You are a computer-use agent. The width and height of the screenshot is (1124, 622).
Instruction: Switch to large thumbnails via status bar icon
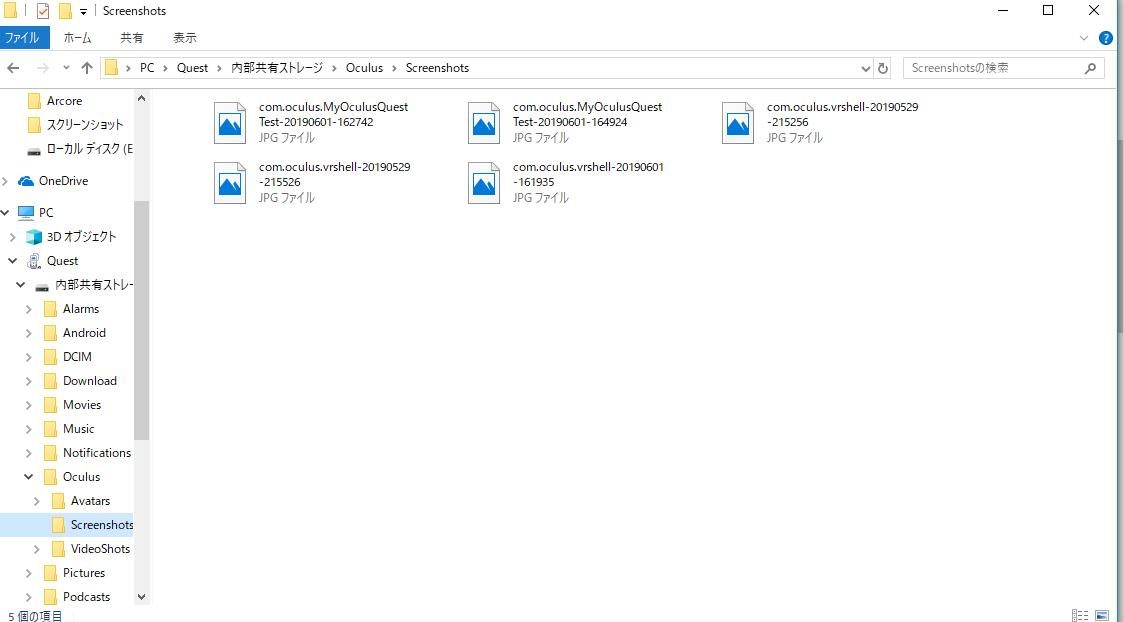(x=1101, y=615)
